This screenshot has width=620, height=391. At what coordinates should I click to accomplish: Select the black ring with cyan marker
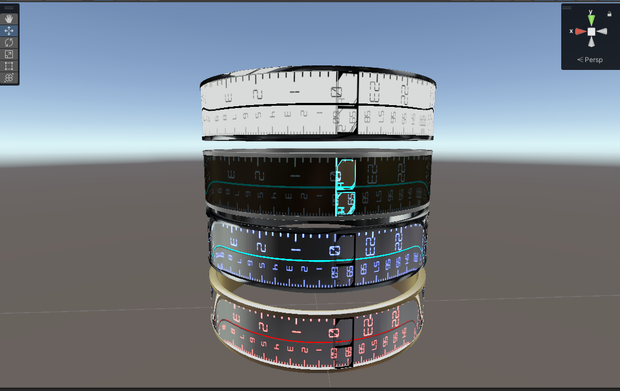click(x=317, y=183)
